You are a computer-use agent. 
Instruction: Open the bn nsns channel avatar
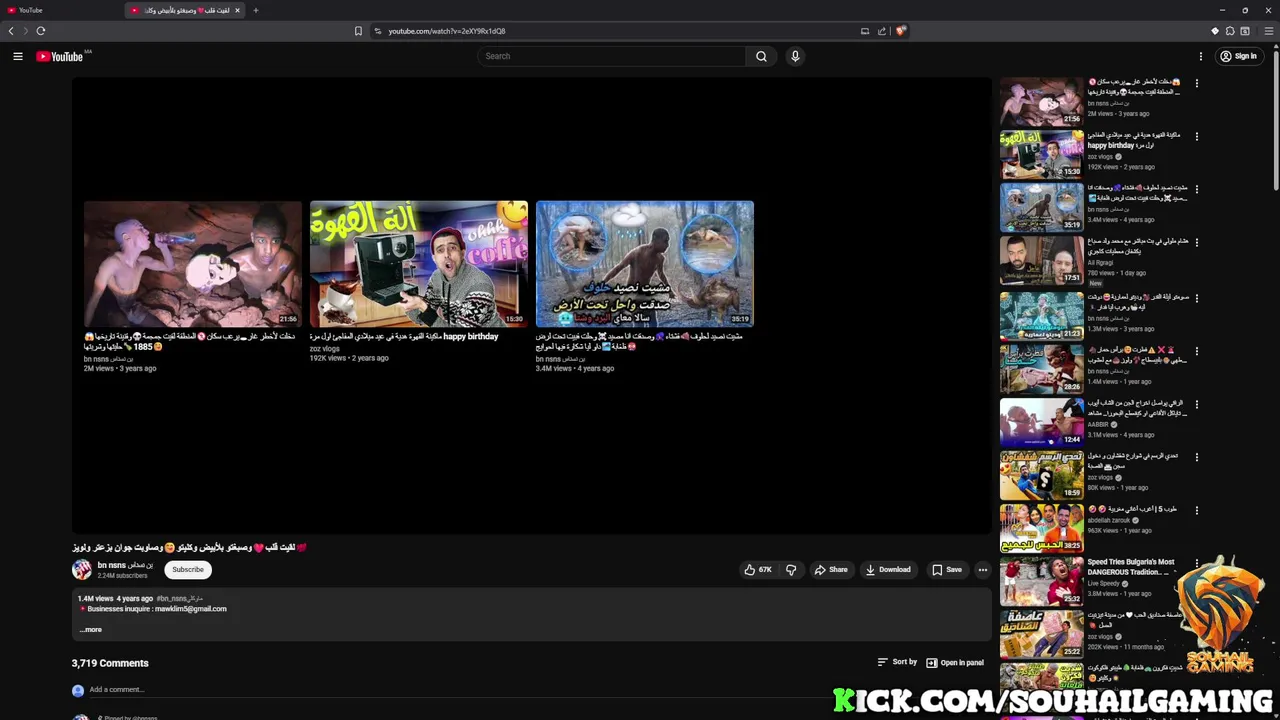(x=82, y=570)
